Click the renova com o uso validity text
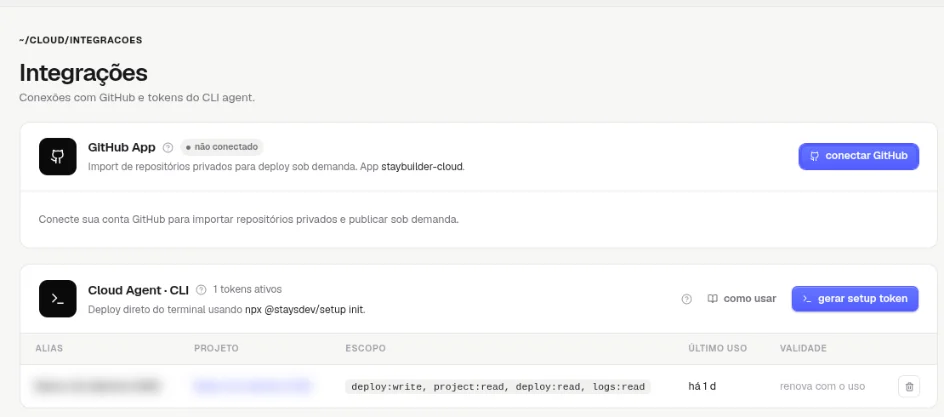Viewport: 944px width, 417px height. pyautogui.click(x=822, y=386)
